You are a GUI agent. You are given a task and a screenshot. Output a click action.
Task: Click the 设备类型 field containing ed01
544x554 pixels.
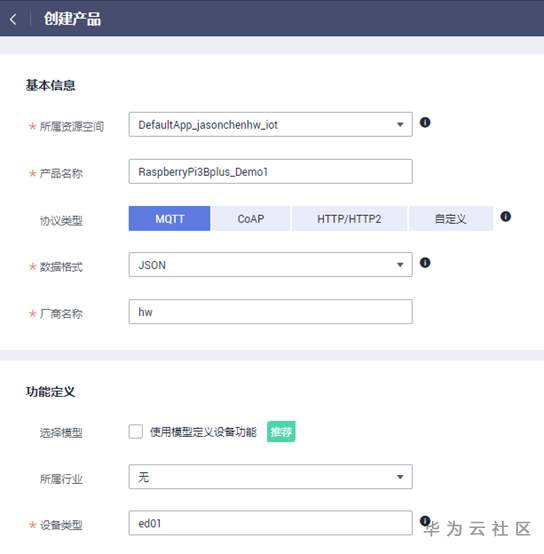pos(271,523)
